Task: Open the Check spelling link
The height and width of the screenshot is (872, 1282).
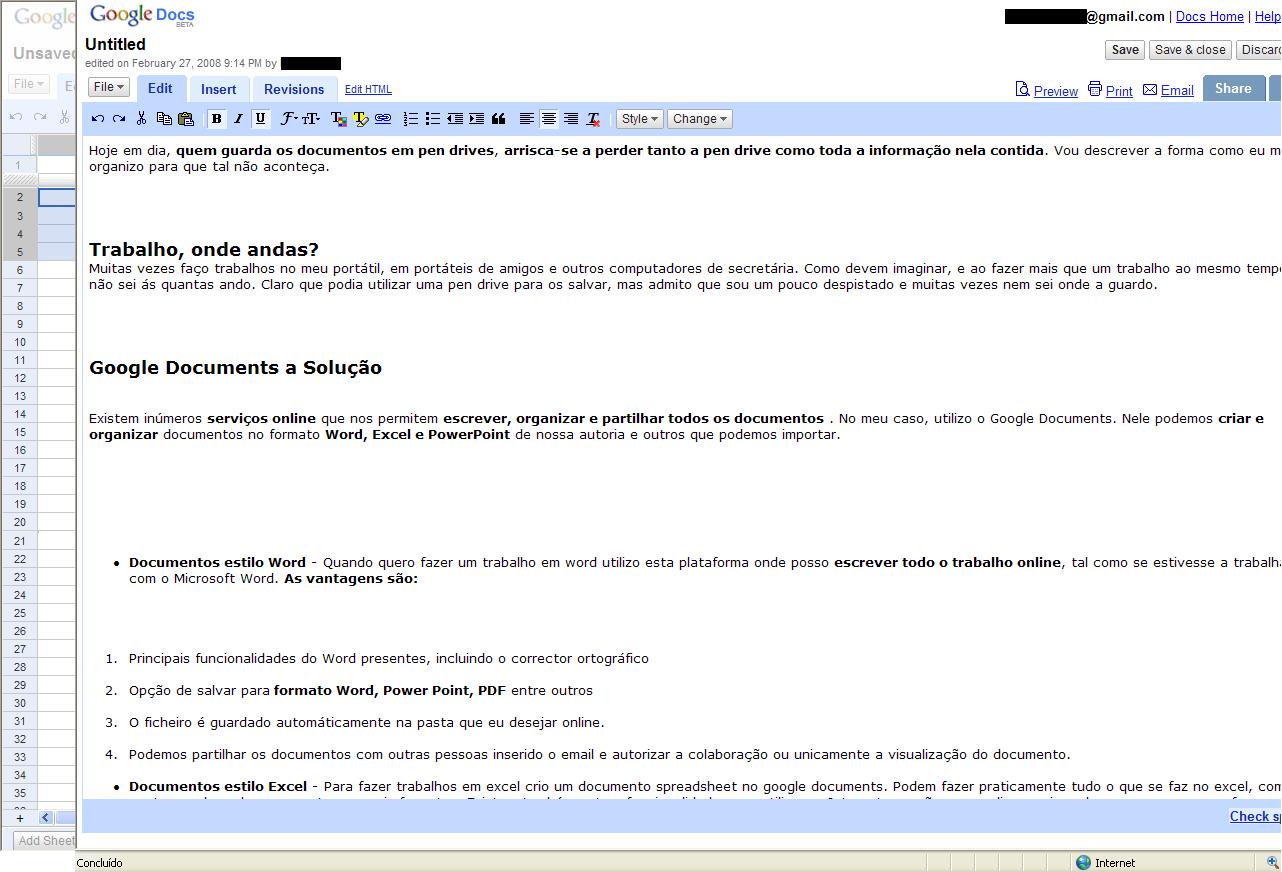Action: pos(1255,816)
